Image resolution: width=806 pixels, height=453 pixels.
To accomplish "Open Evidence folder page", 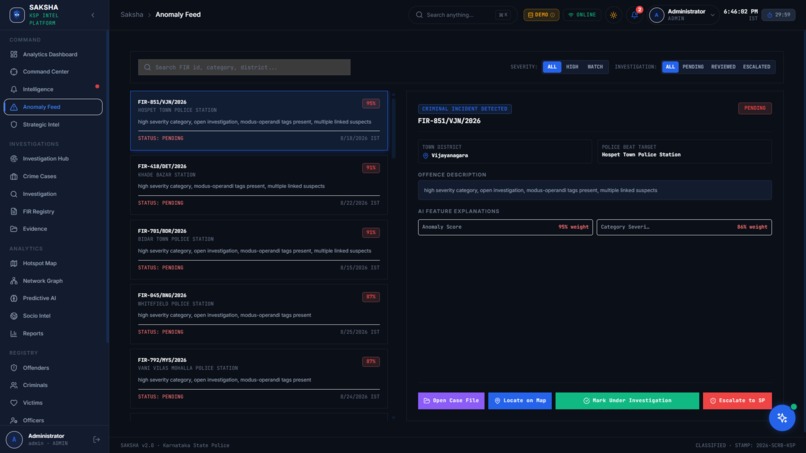I will (x=34, y=229).
